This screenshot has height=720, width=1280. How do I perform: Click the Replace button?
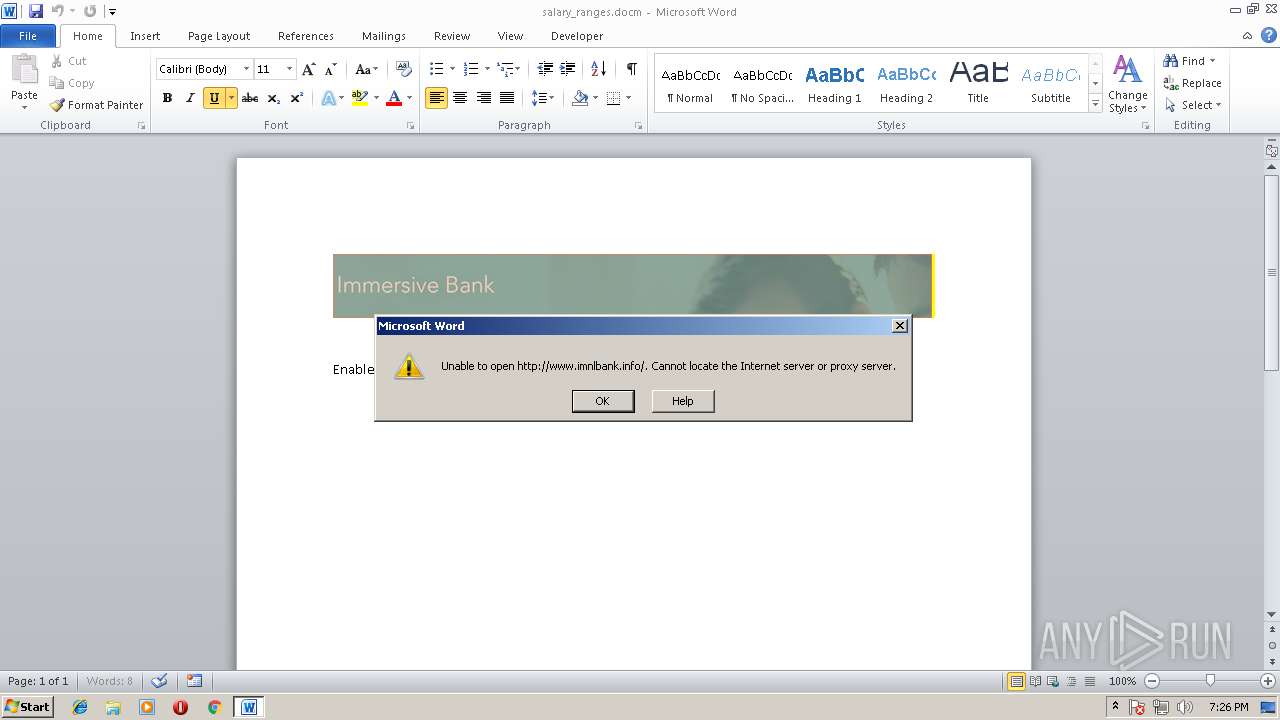[1192, 83]
